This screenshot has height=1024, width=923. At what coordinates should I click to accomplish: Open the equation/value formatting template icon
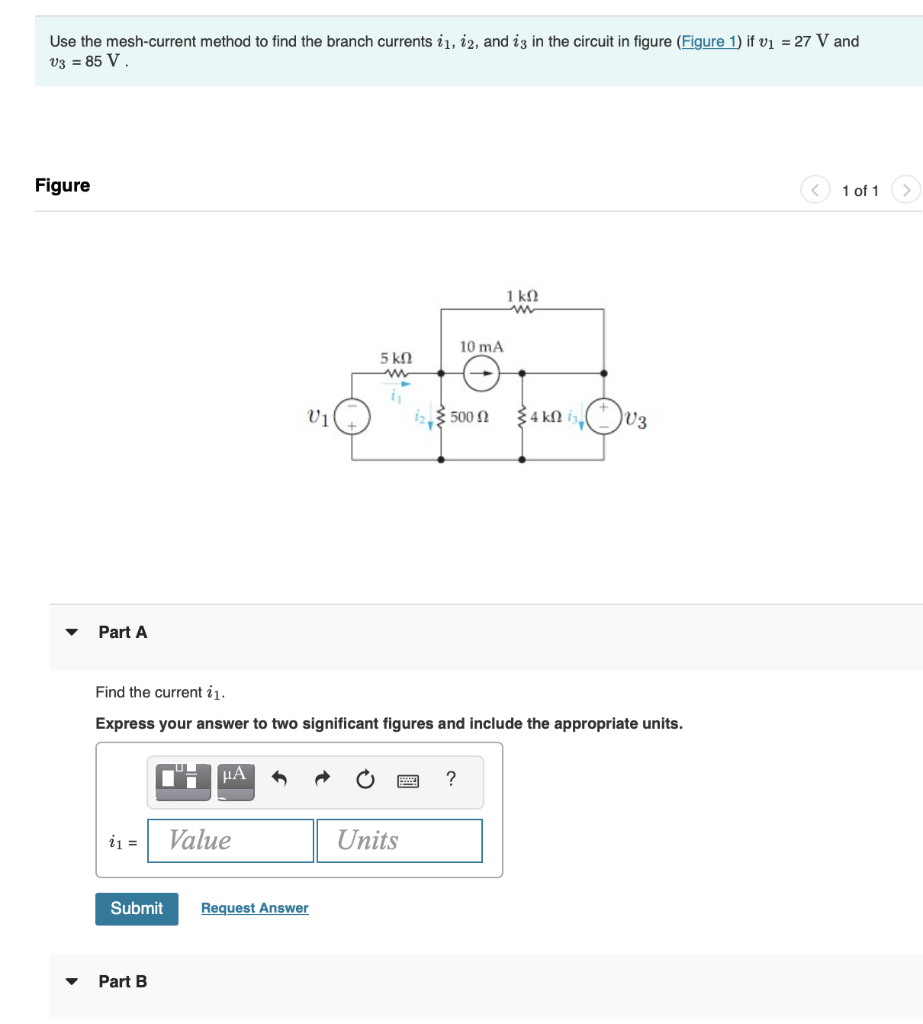(x=182, y=781)
